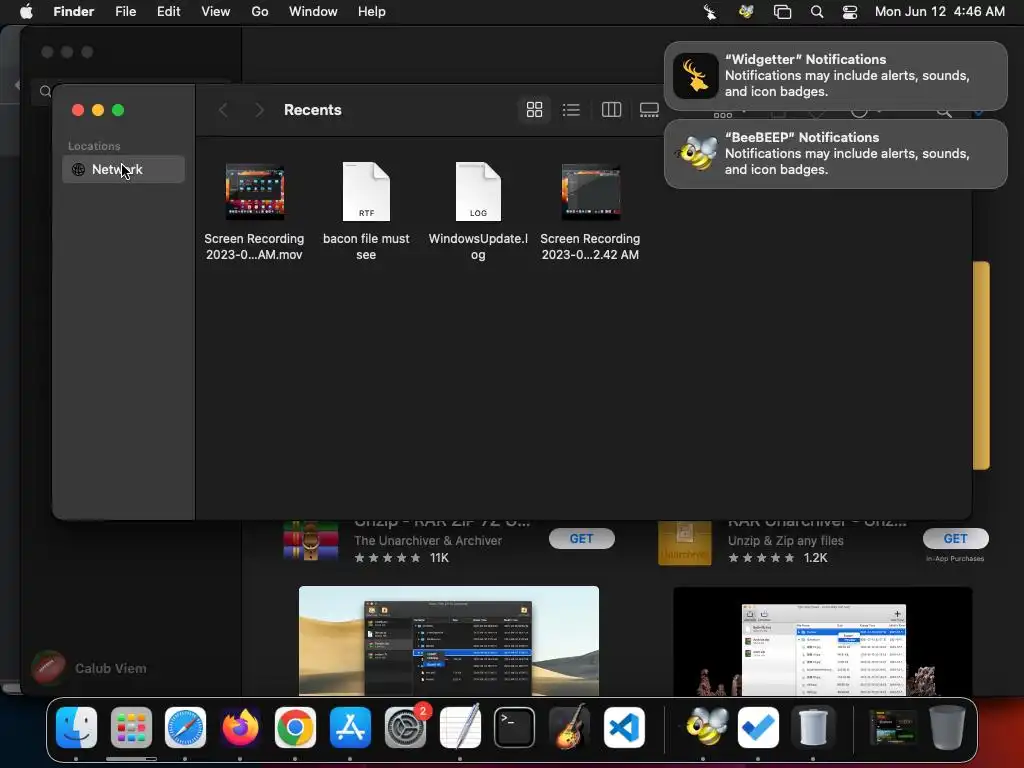Open Spotlight search in menu bar

(816, 12)
